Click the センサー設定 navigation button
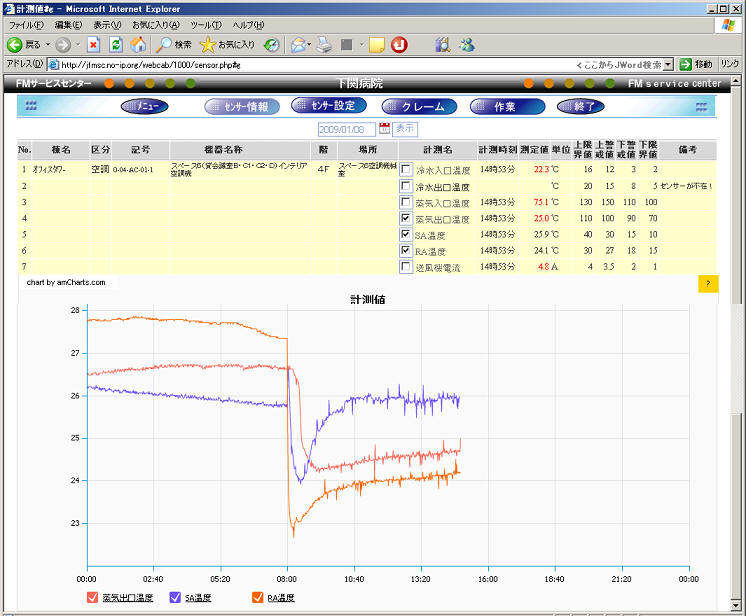The image size is (746, 616). click(329, 105)
